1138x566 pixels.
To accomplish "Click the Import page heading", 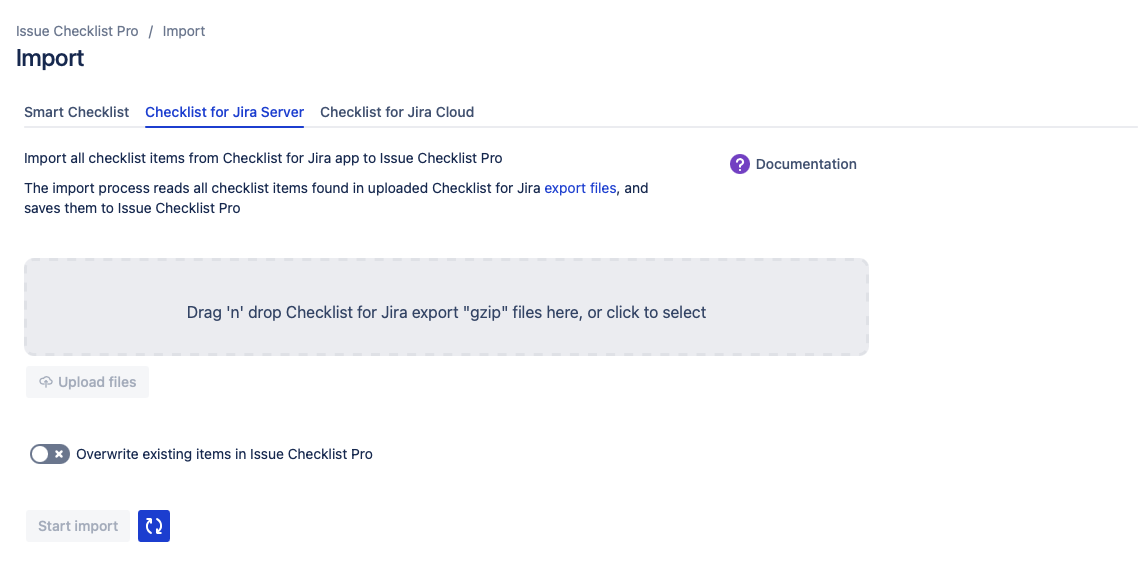I will click(x=50, y=58).
